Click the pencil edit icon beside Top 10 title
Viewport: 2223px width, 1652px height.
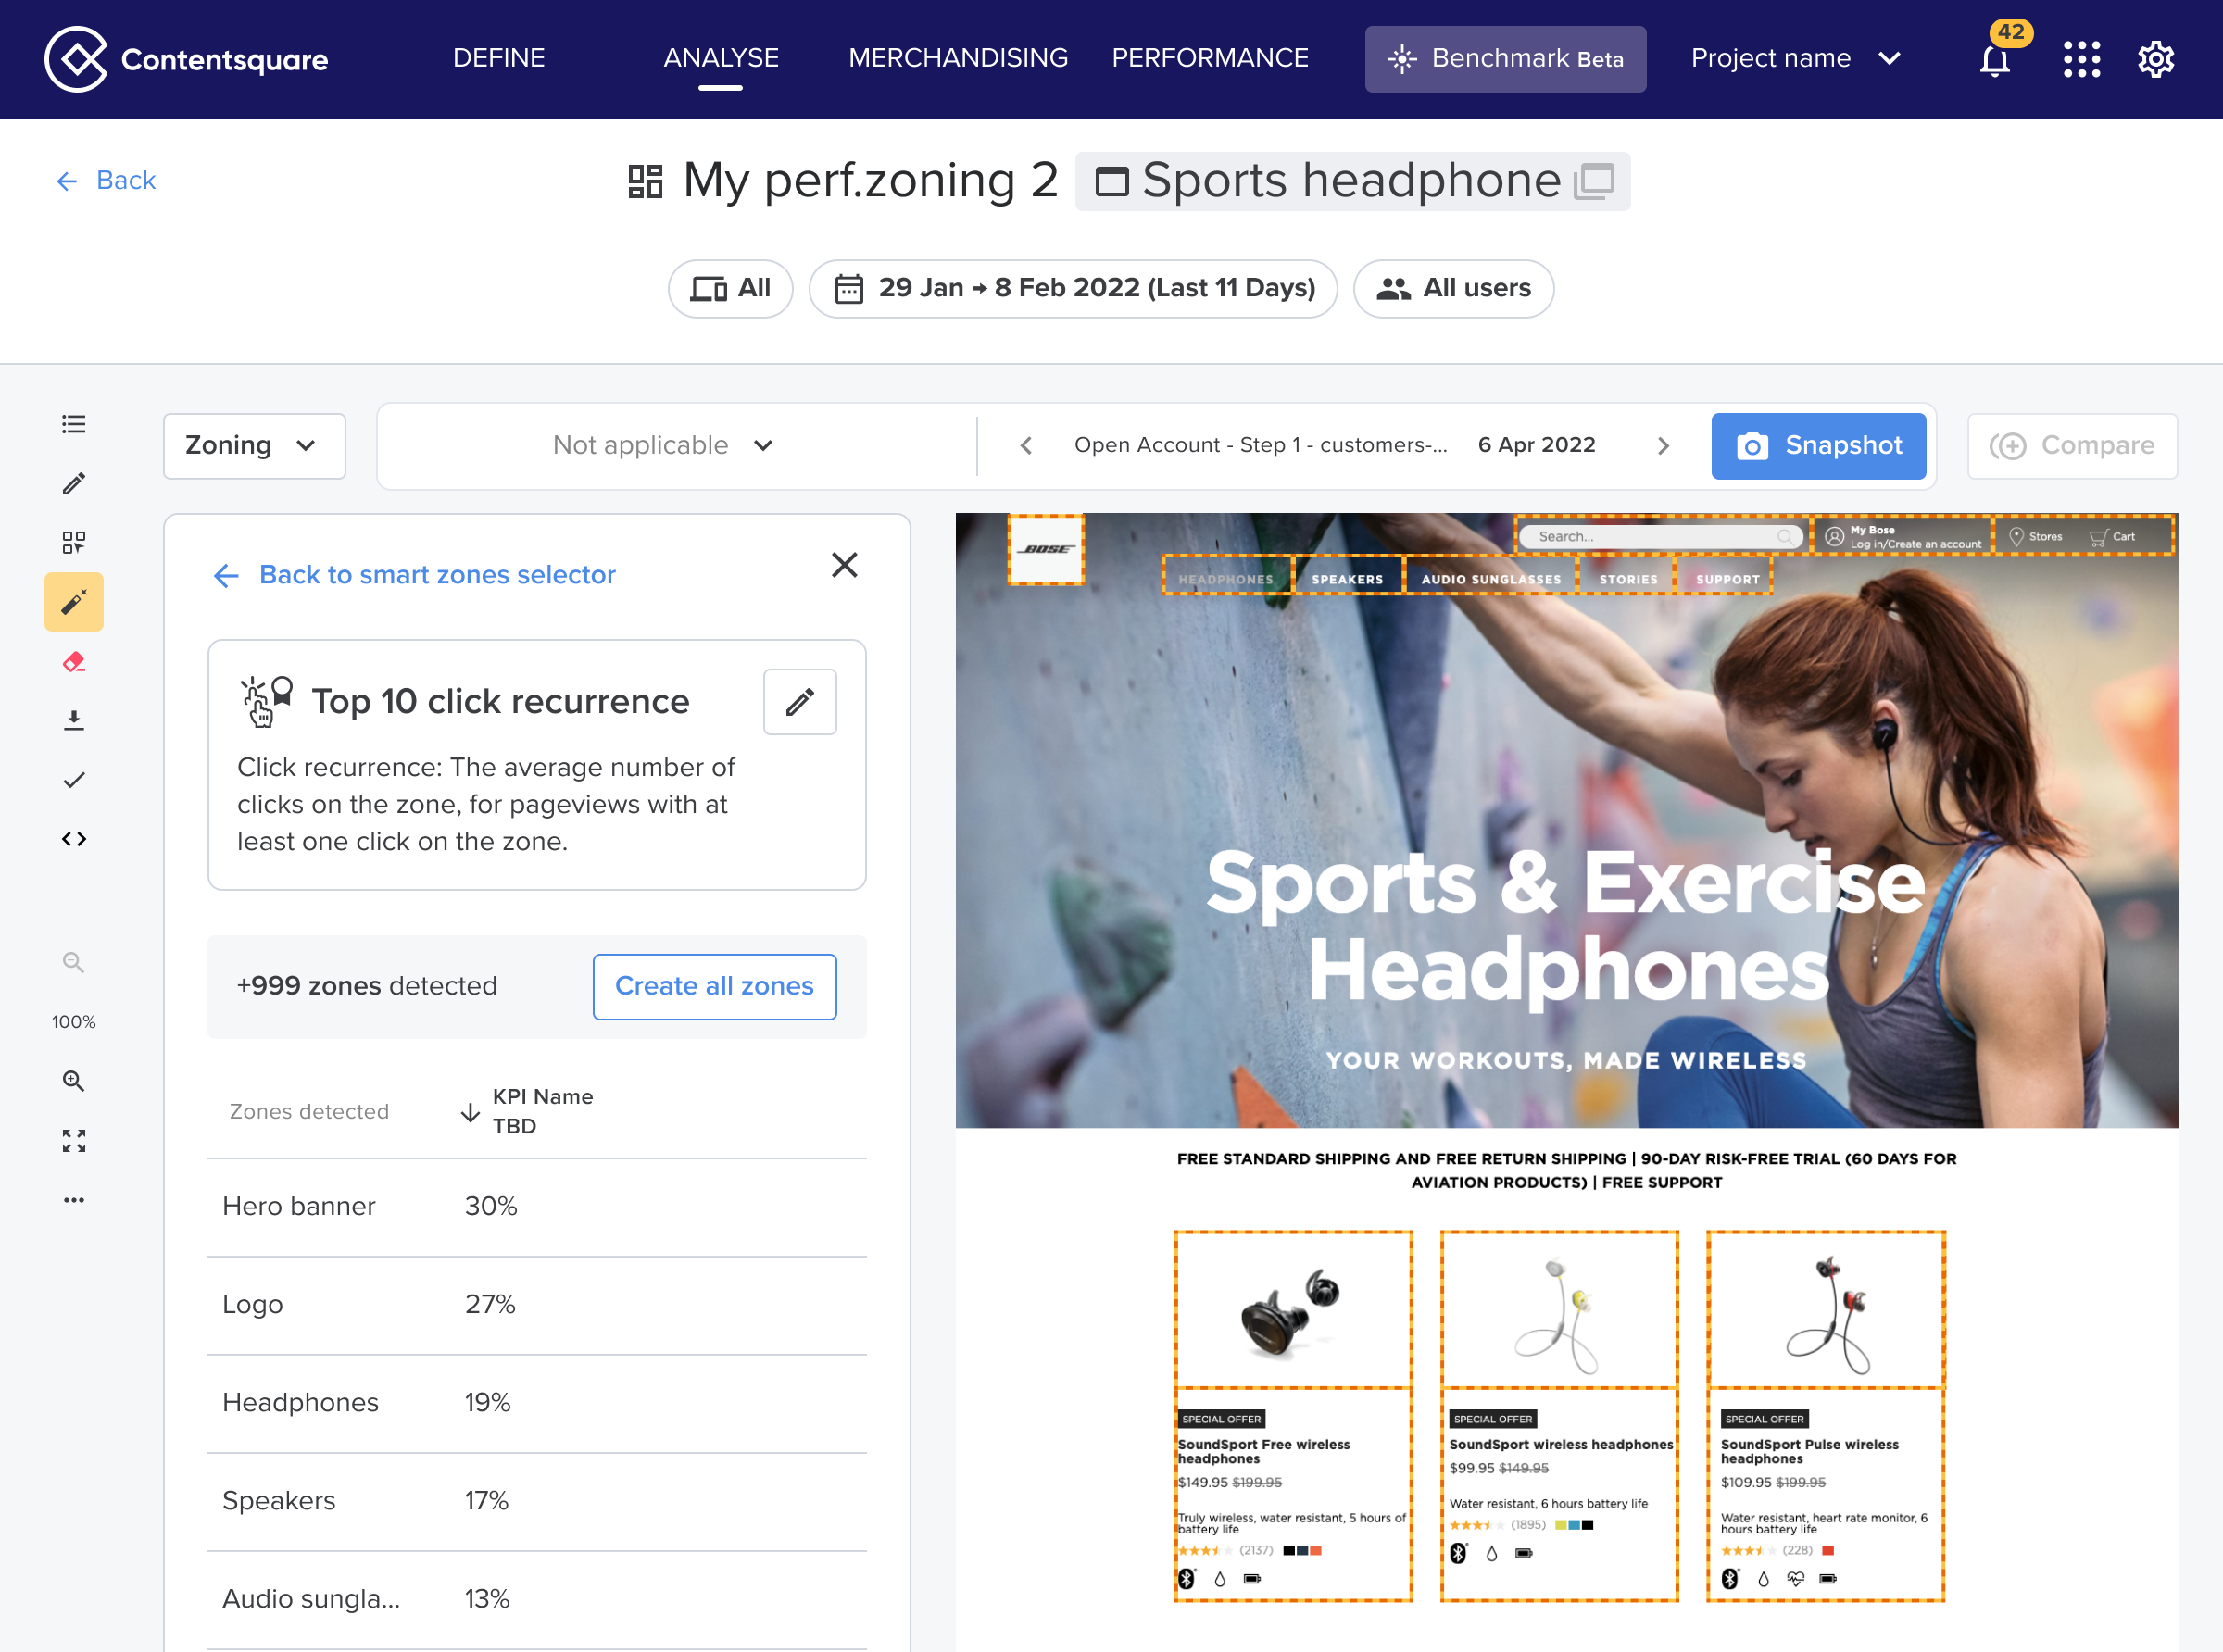pyautogui.click(x=799, y=702)
